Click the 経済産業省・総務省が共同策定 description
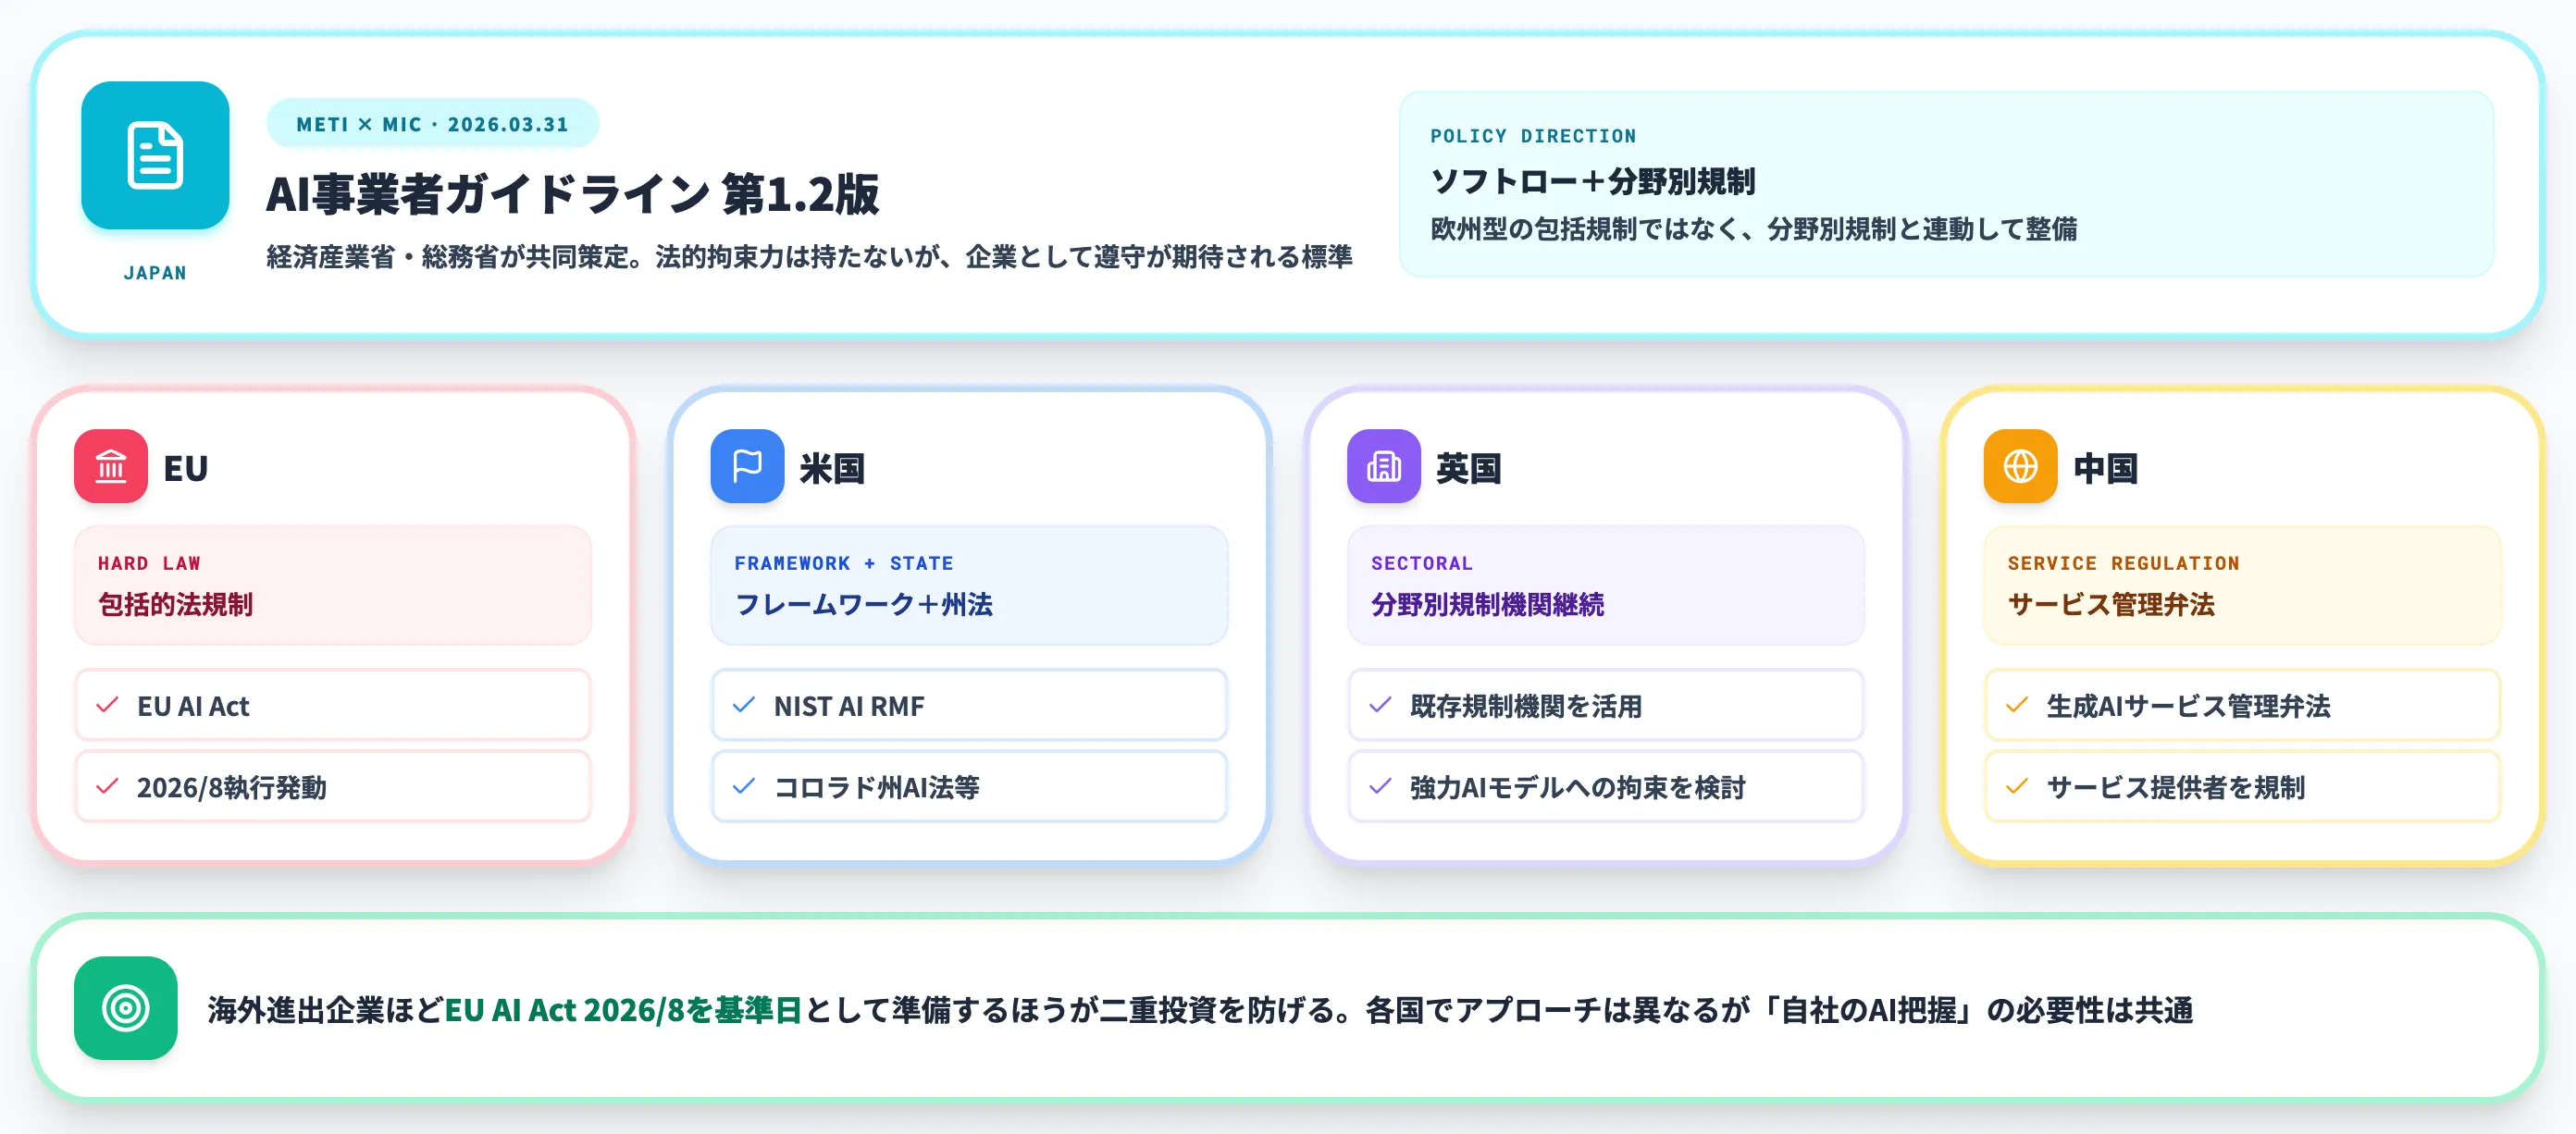This screenshot has width=2576, height=1134. pos(809,257)
